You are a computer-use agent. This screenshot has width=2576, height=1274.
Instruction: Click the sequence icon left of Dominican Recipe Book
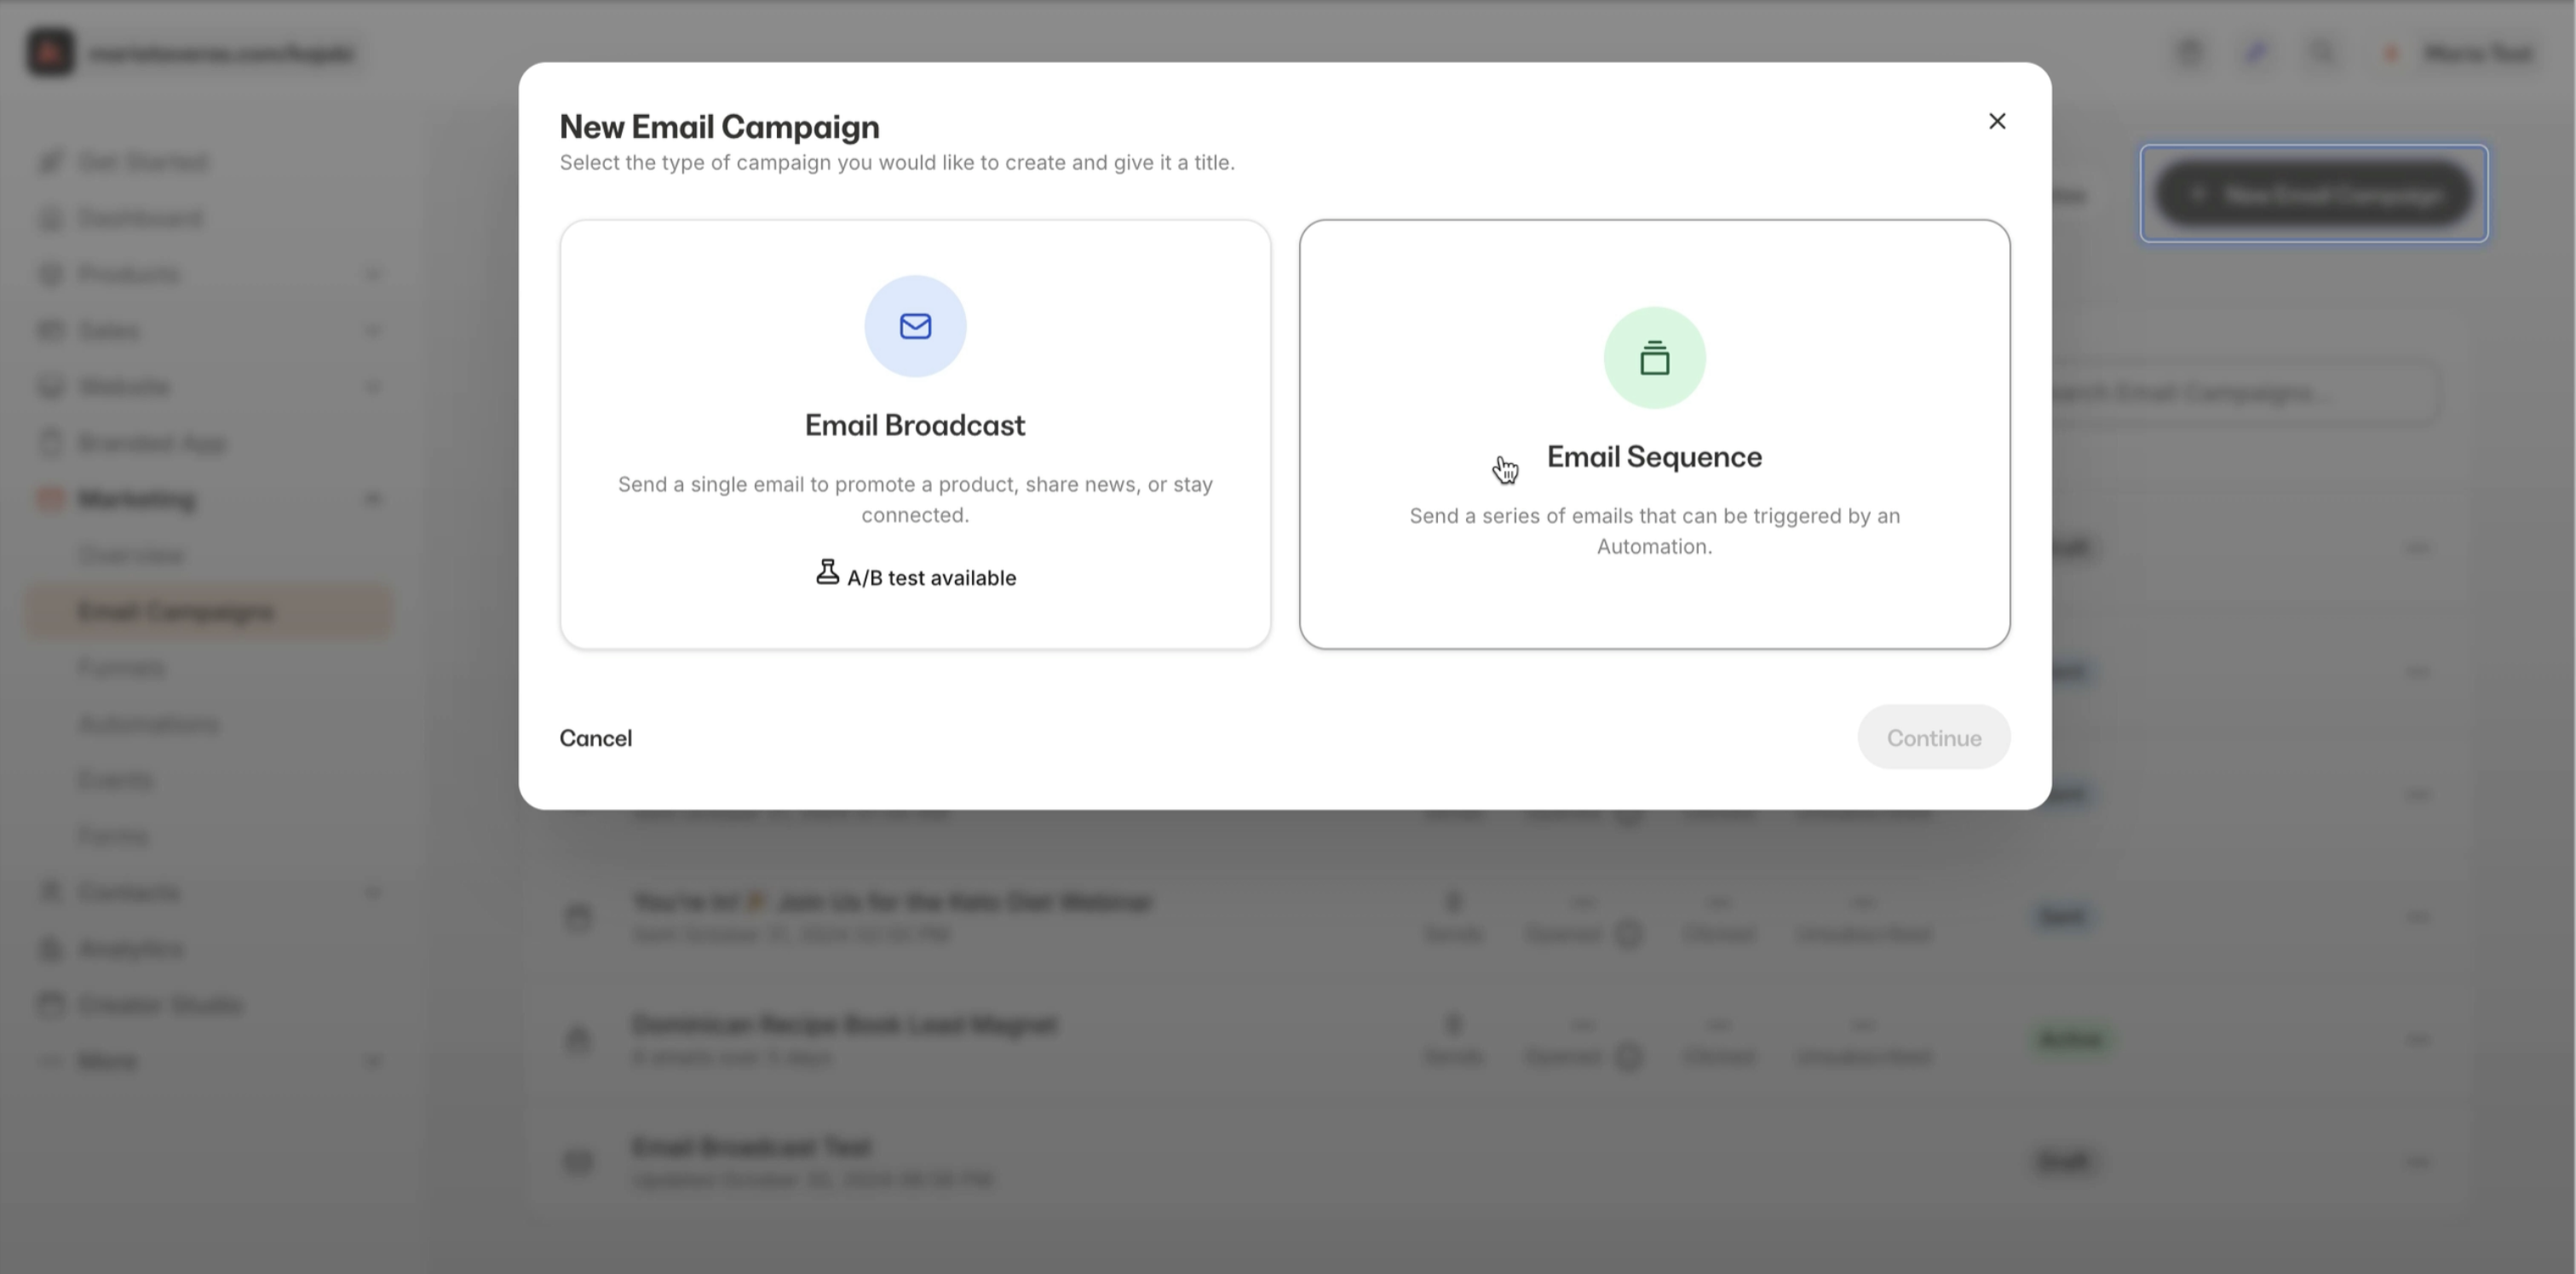click(578, 1039)
